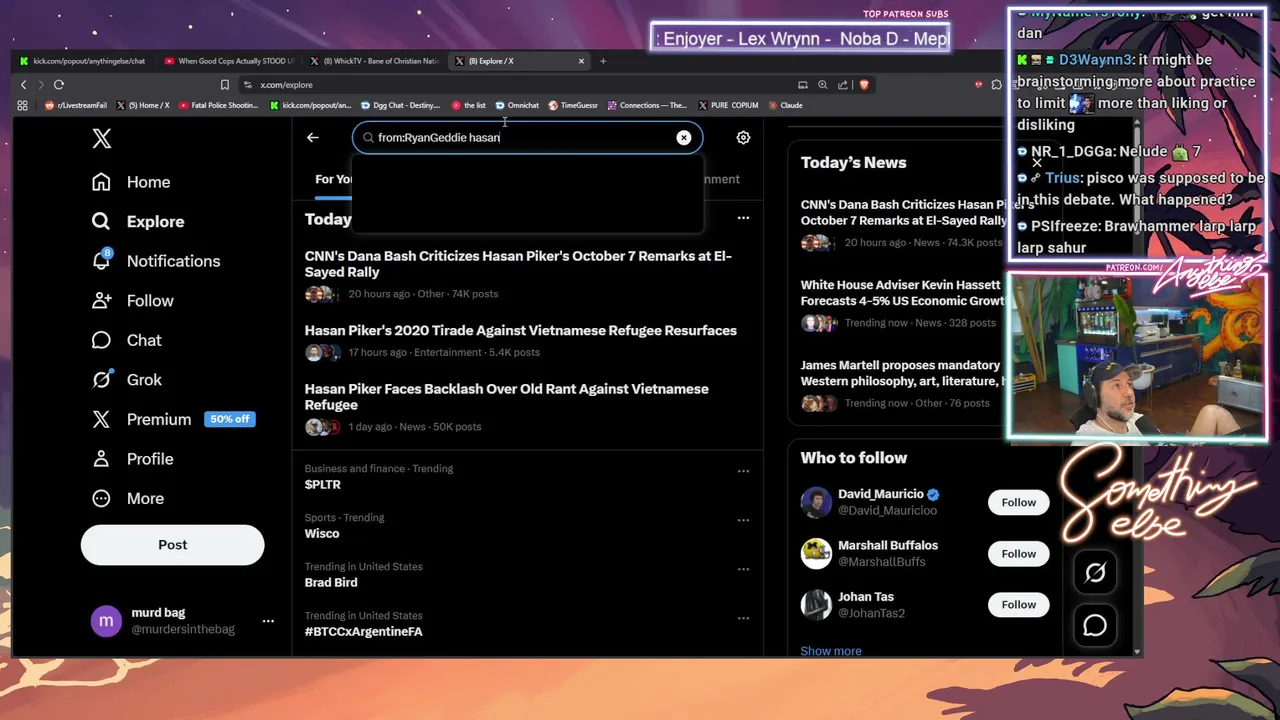This screenshot has width=1280, height=720.
Task: Click the back arrow beside search box
Action: pyautogui.click(x=312, y=138)
